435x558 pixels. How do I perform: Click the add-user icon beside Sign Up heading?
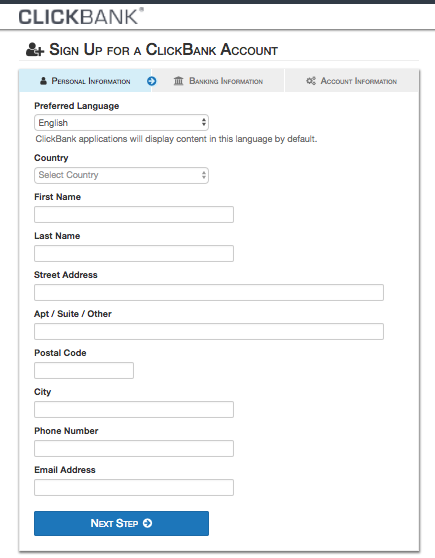(x=35, y=49)
